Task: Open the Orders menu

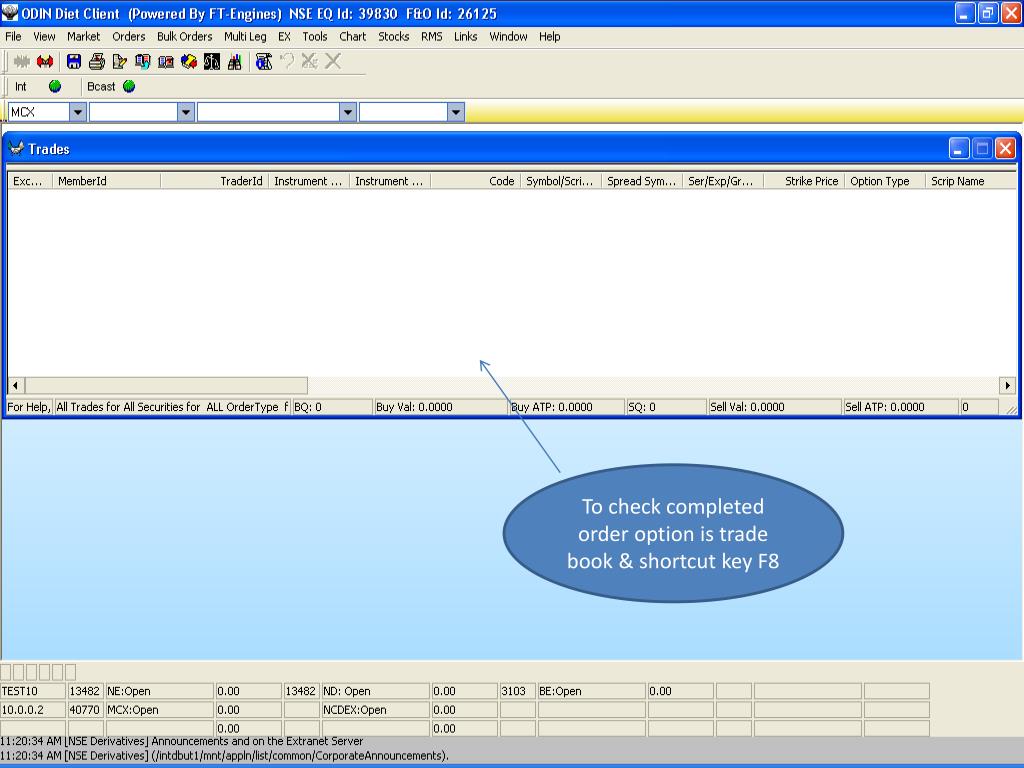Action: [129, 37]
